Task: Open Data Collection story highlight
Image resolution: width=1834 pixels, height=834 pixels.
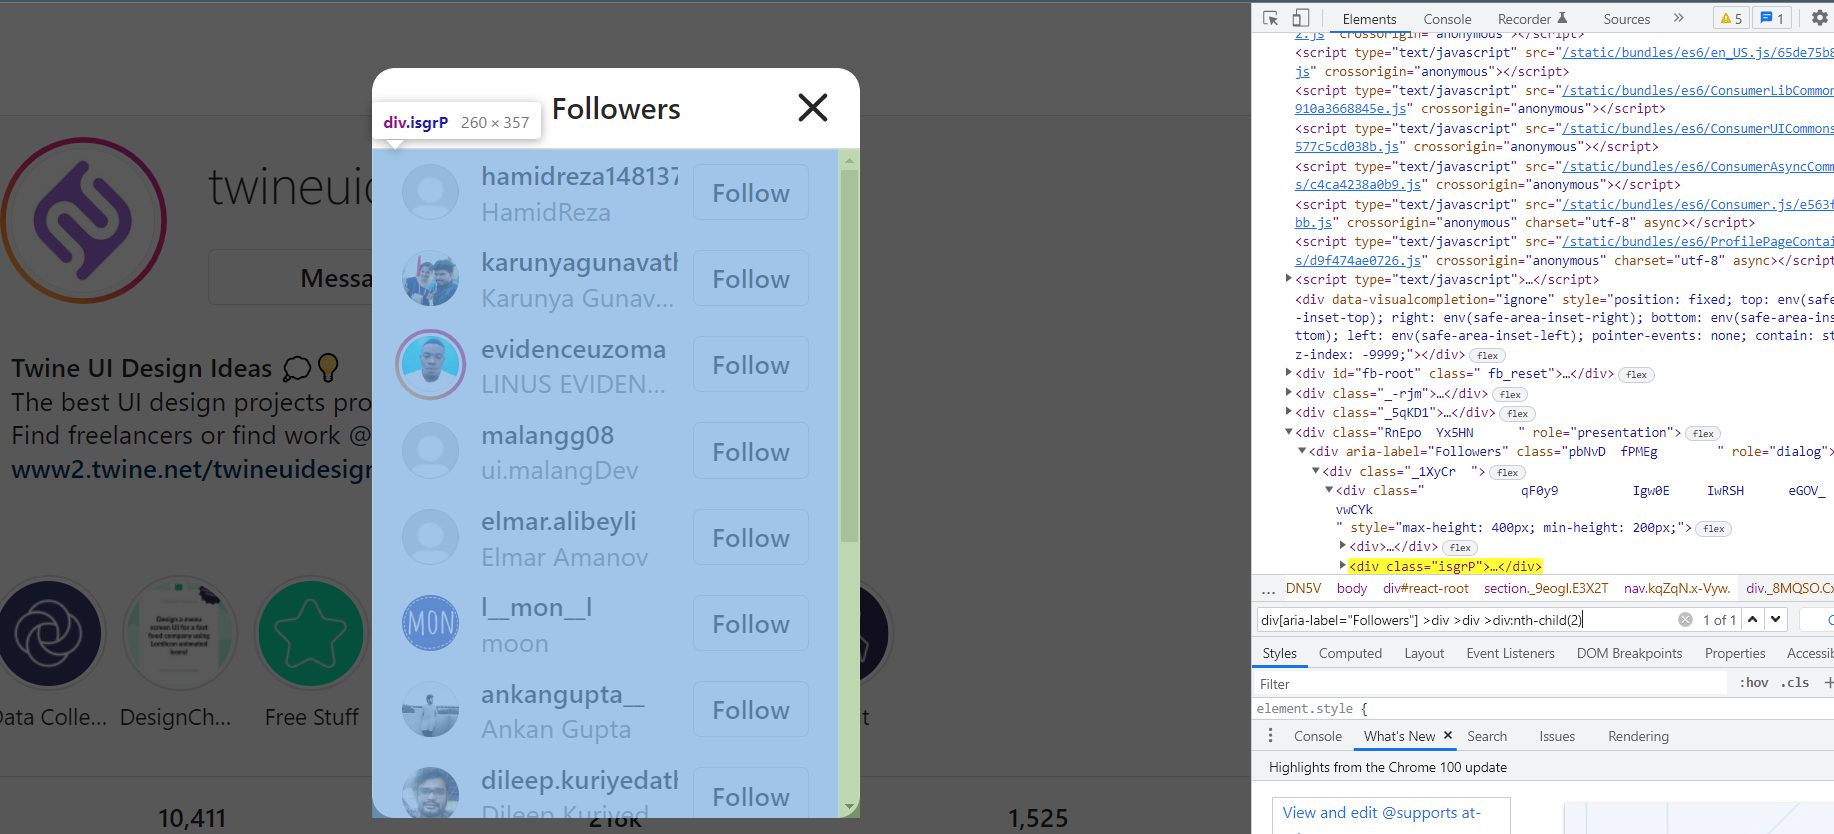Action: [x=48, y=633]
